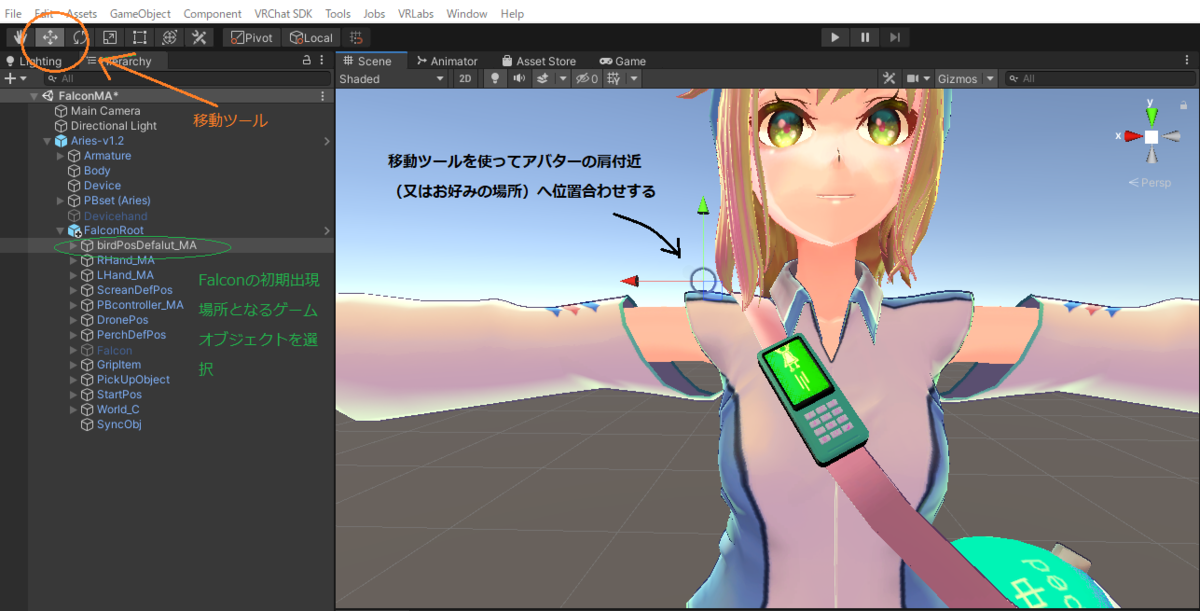This screenshot has height=611, width=1200.
Task: Open effects dropdown arrow
Action: 562,78
